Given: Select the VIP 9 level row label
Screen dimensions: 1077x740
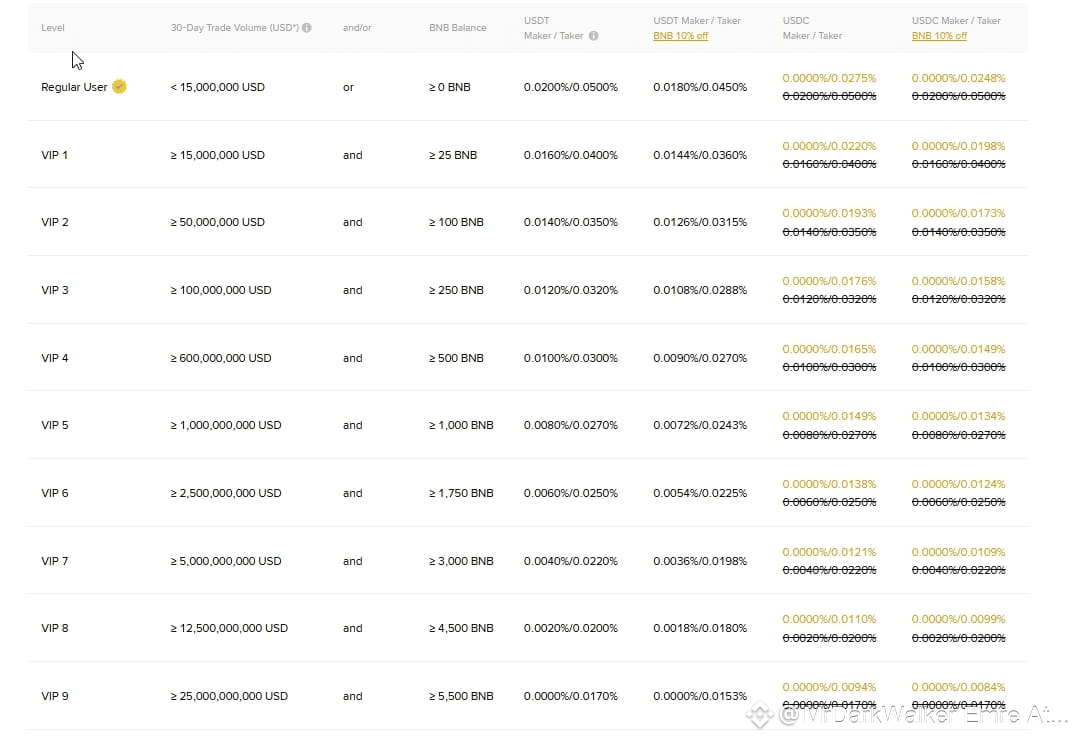Looking at the screenshot, I should (x=55, y=696).
